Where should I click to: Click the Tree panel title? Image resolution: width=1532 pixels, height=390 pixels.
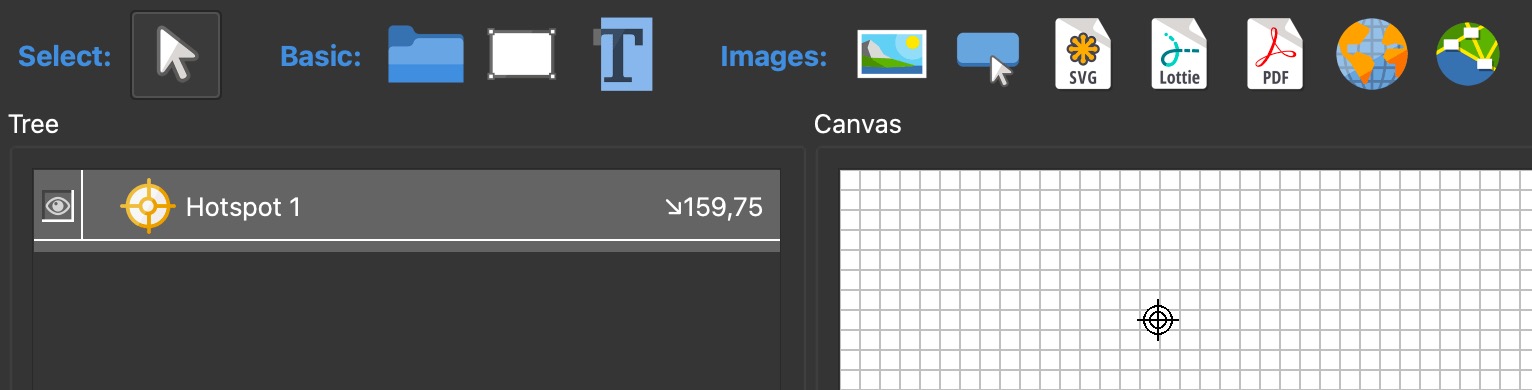pos(33,125)
